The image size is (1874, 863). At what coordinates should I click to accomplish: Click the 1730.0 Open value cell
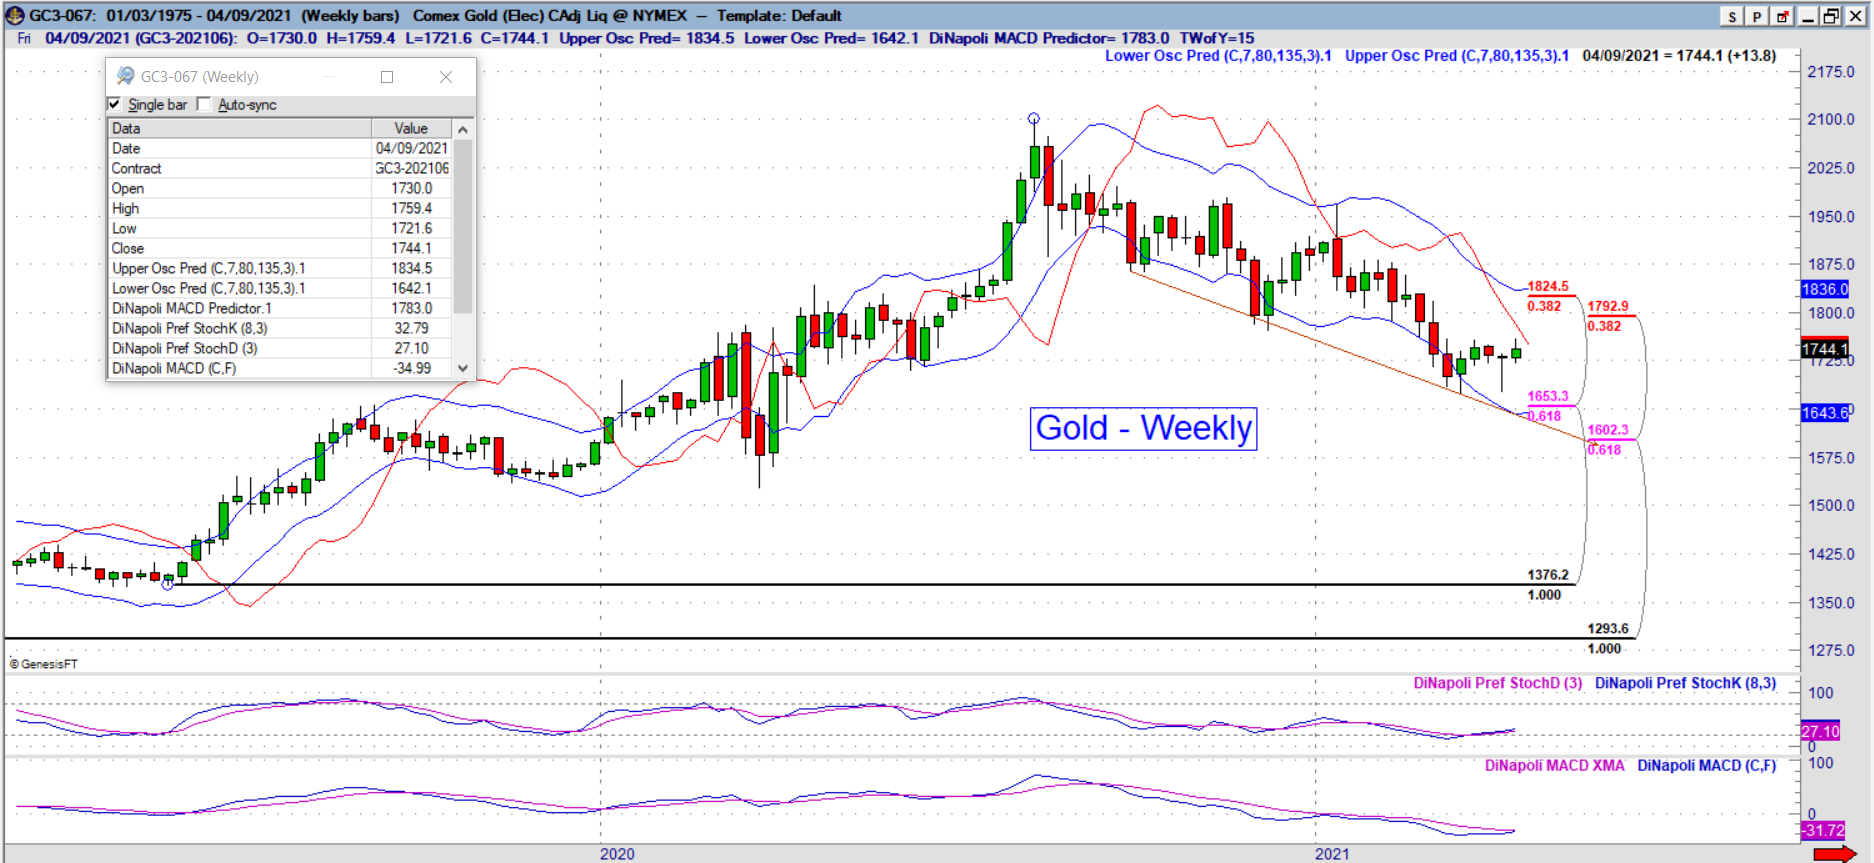tap(412, 188)
